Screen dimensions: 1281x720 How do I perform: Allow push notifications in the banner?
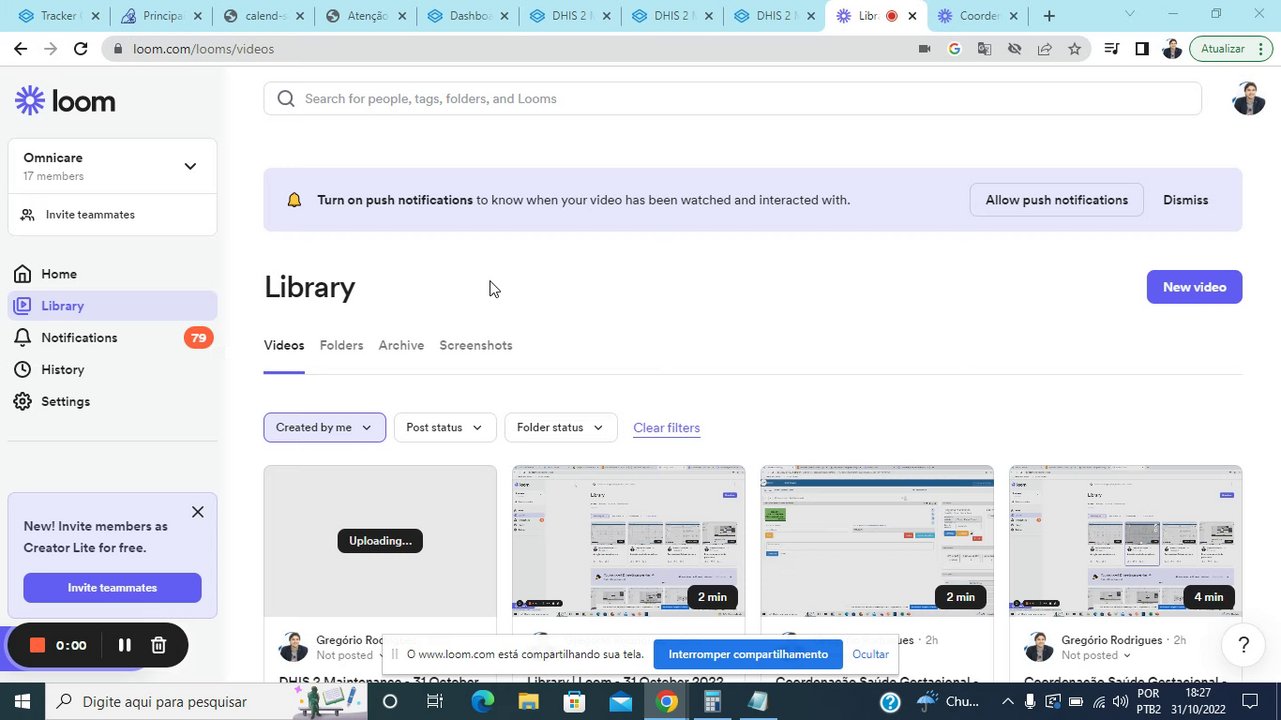click(1056, 200)
